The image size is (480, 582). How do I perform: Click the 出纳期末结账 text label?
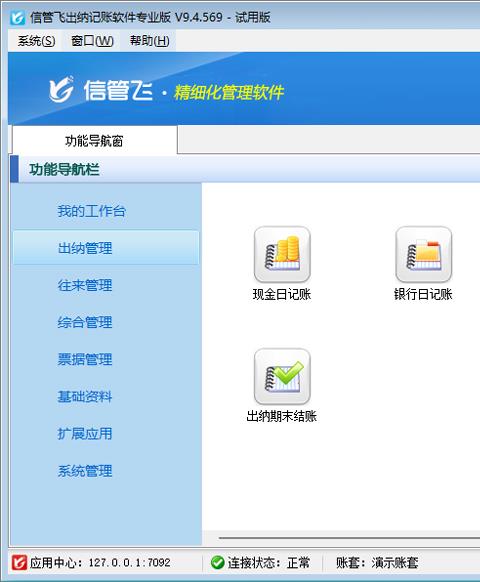coord(282,416)
